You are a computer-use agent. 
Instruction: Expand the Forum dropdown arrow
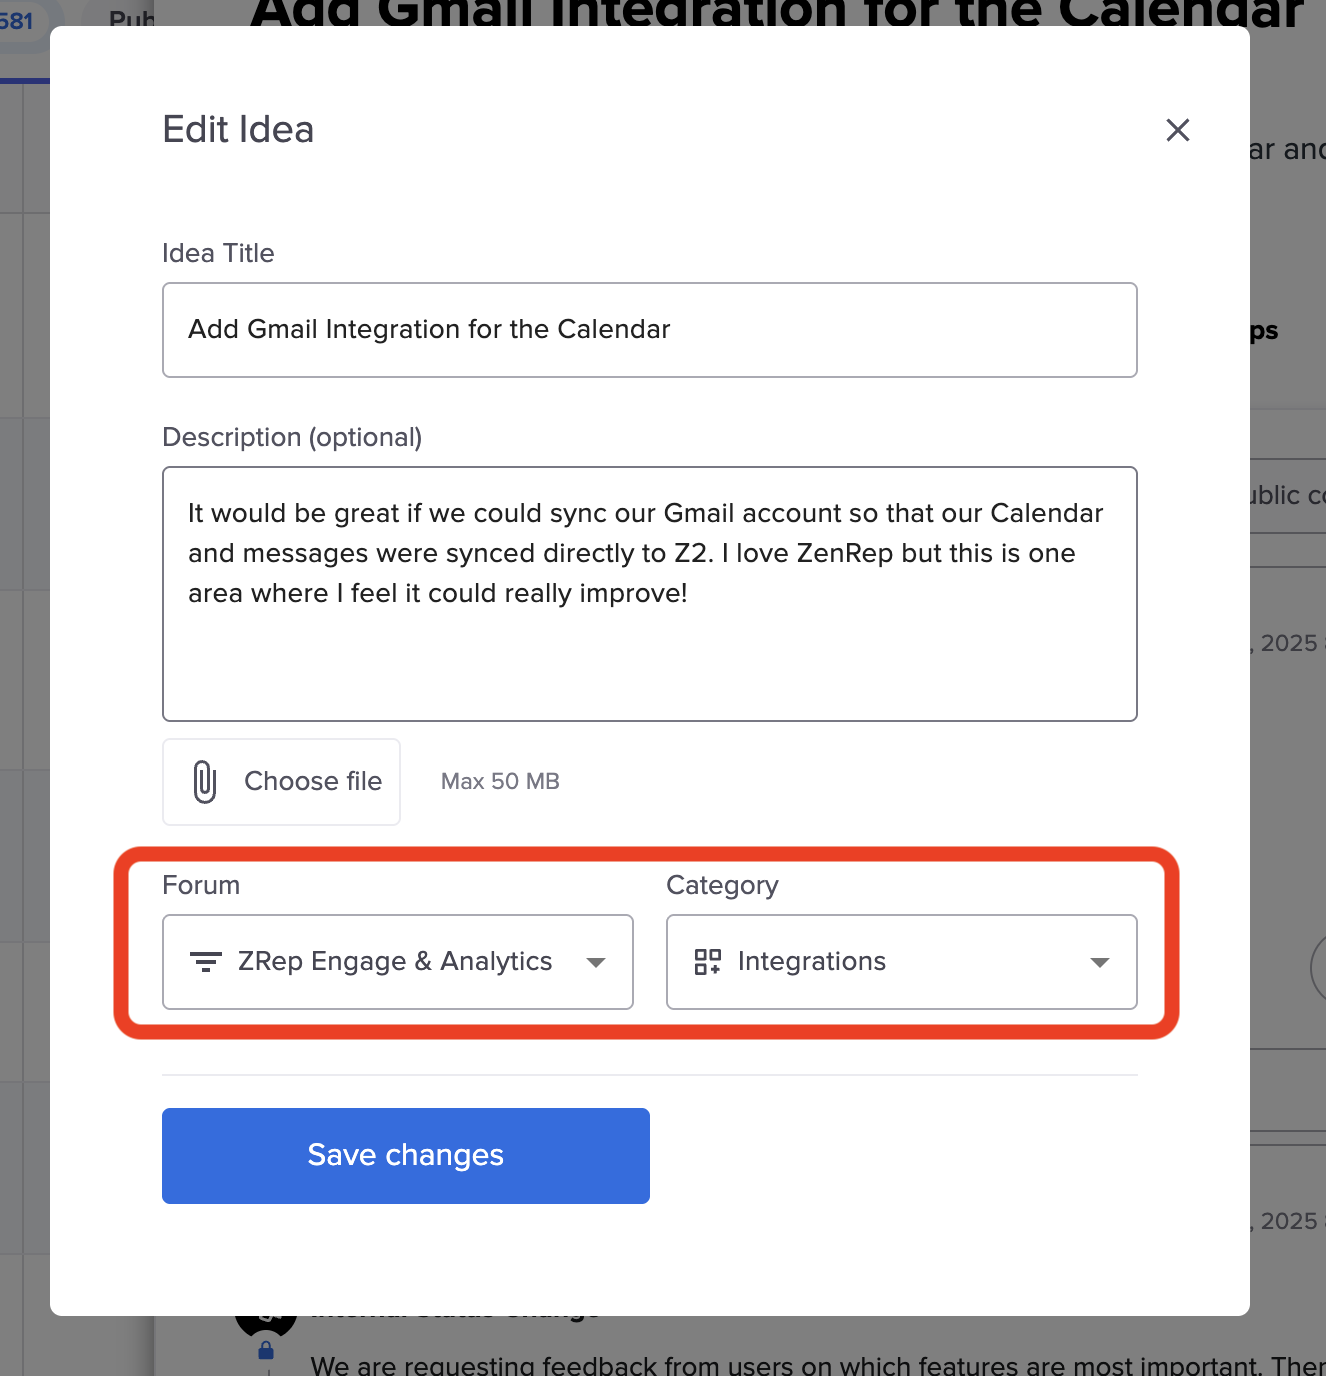[x=596, y=962]
